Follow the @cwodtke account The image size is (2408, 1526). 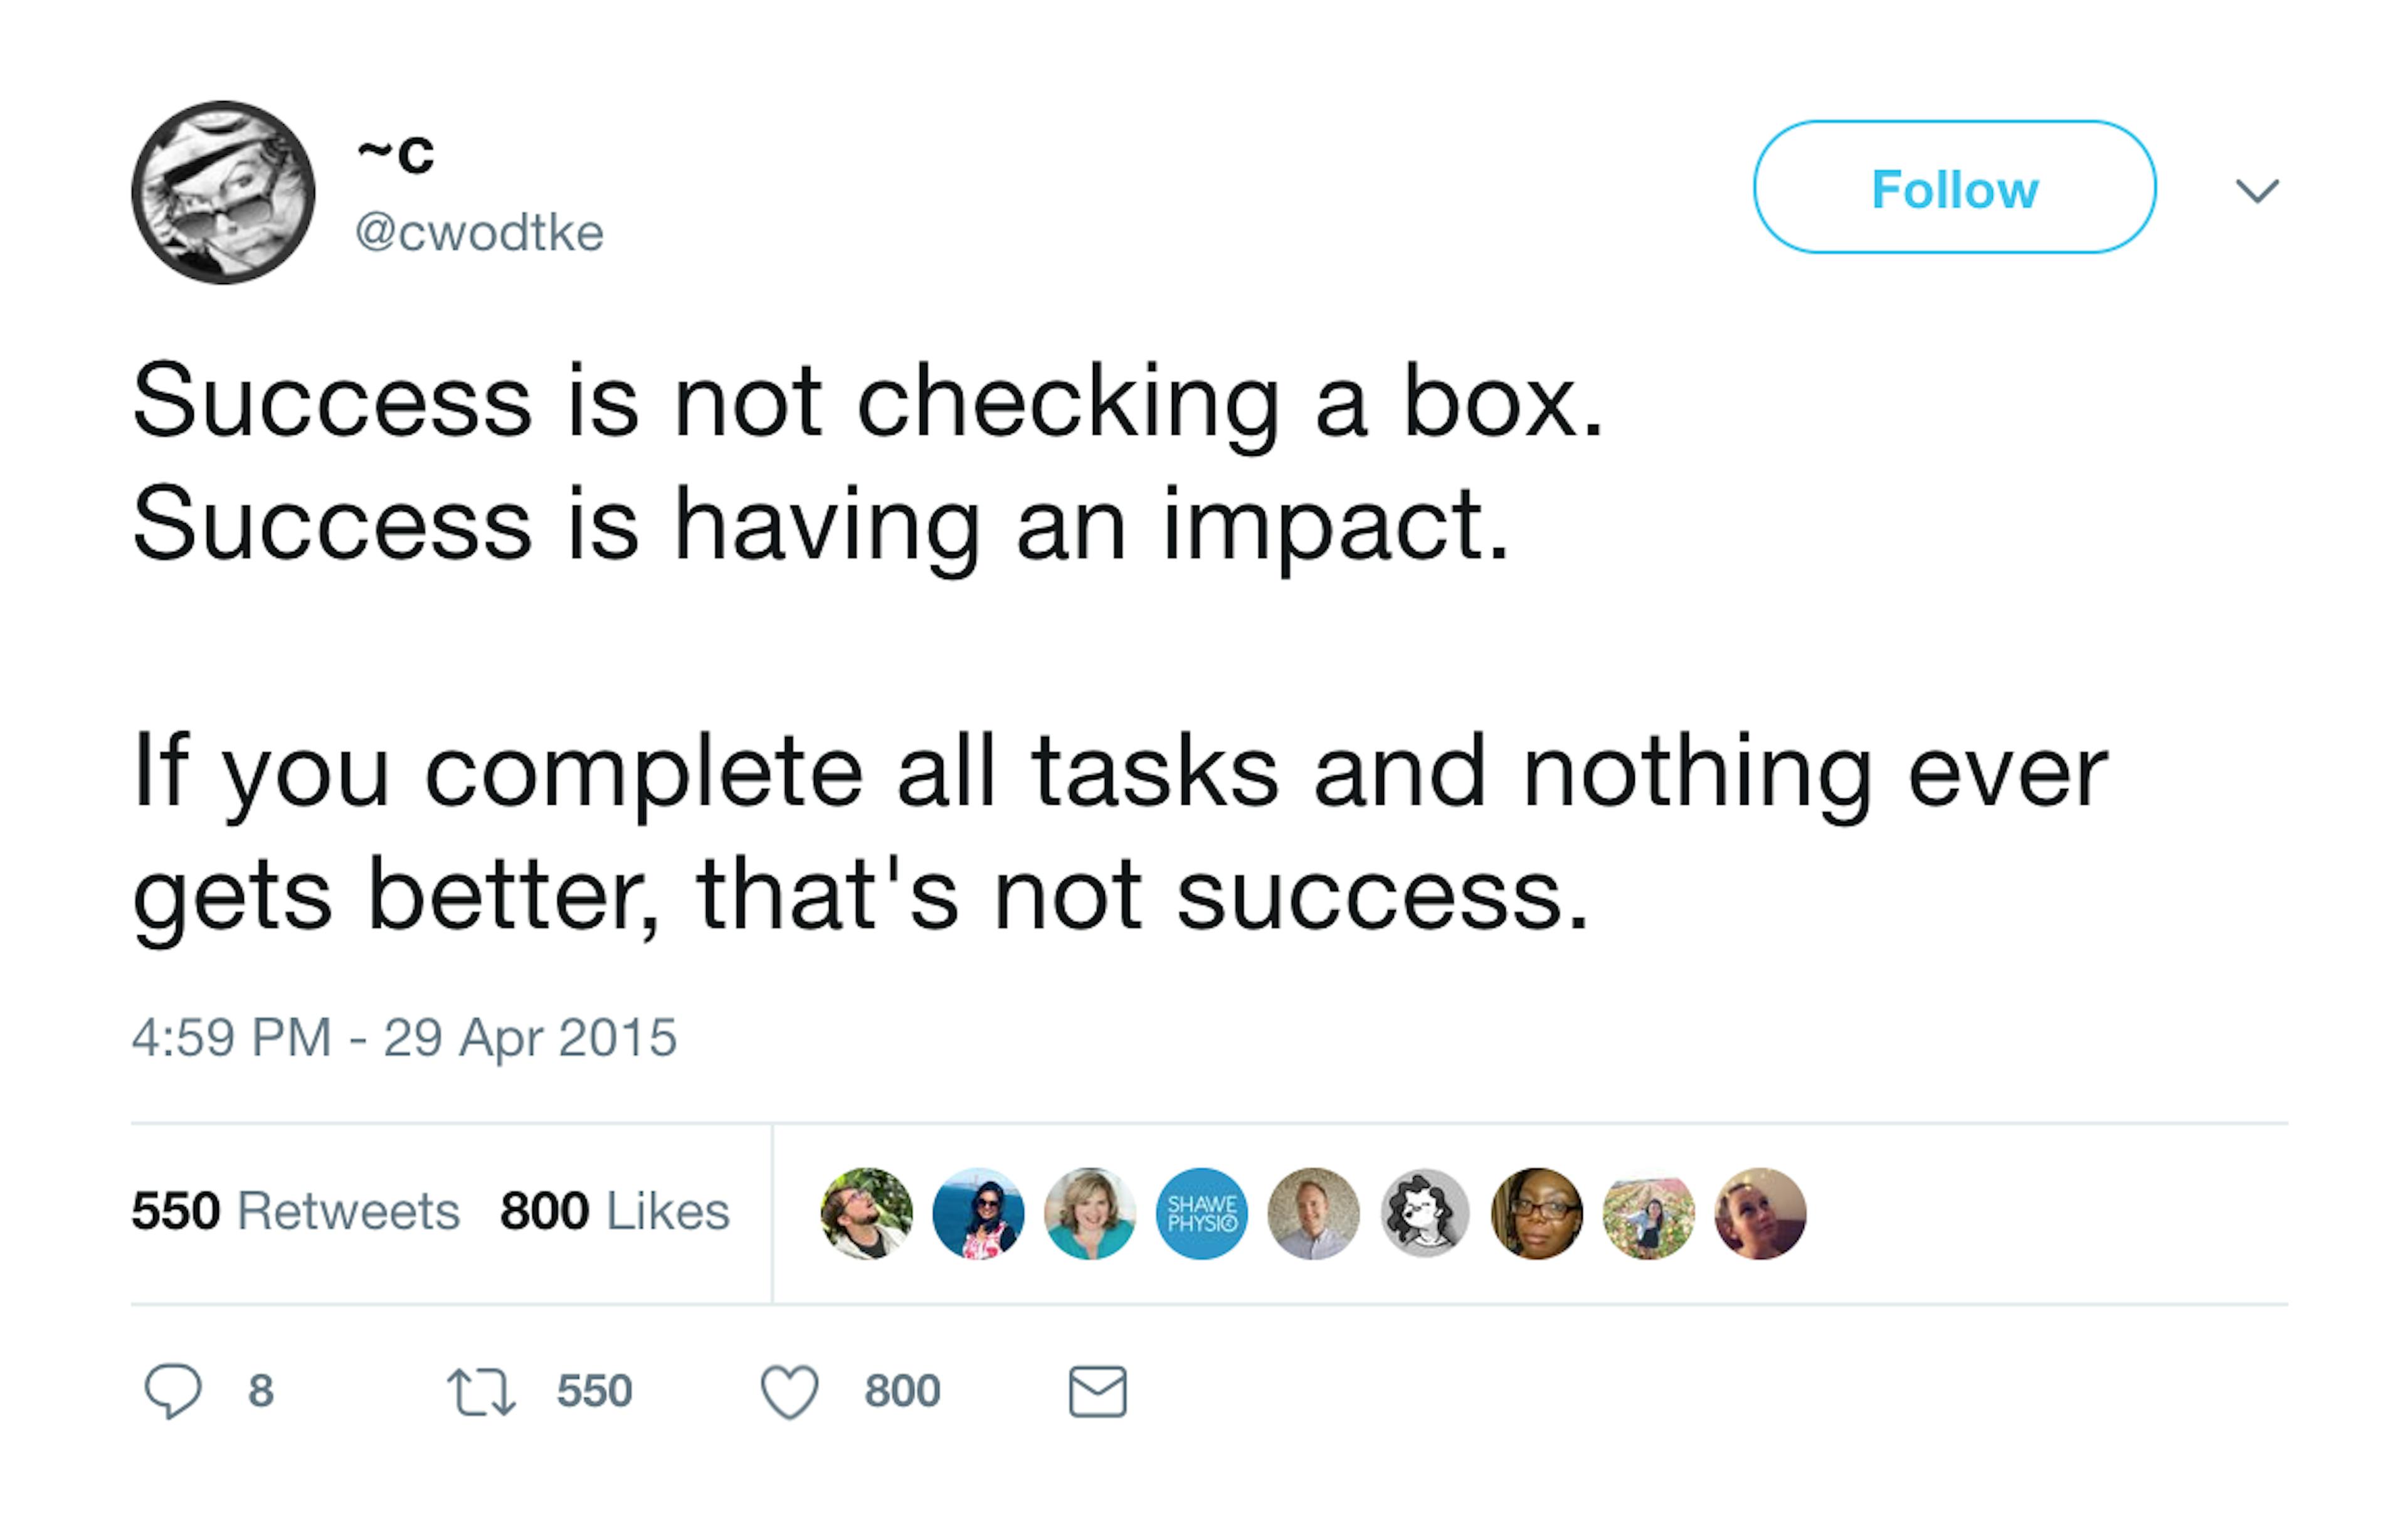click(x=1954, y=187)
